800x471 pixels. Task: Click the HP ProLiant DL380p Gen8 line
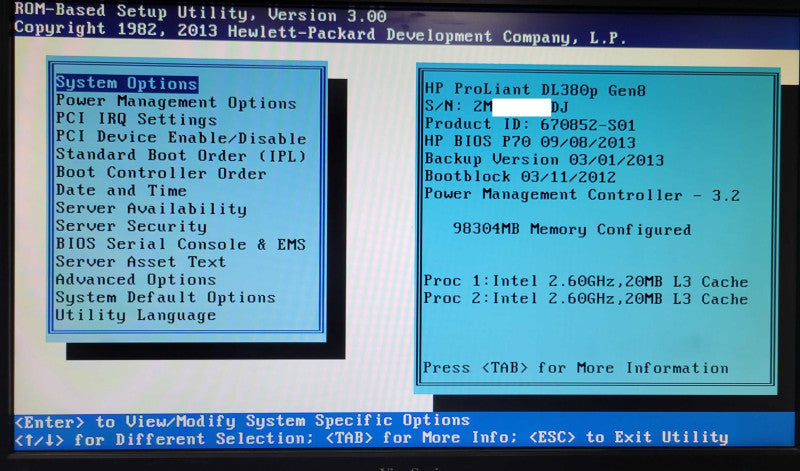[x=535, y=90]
